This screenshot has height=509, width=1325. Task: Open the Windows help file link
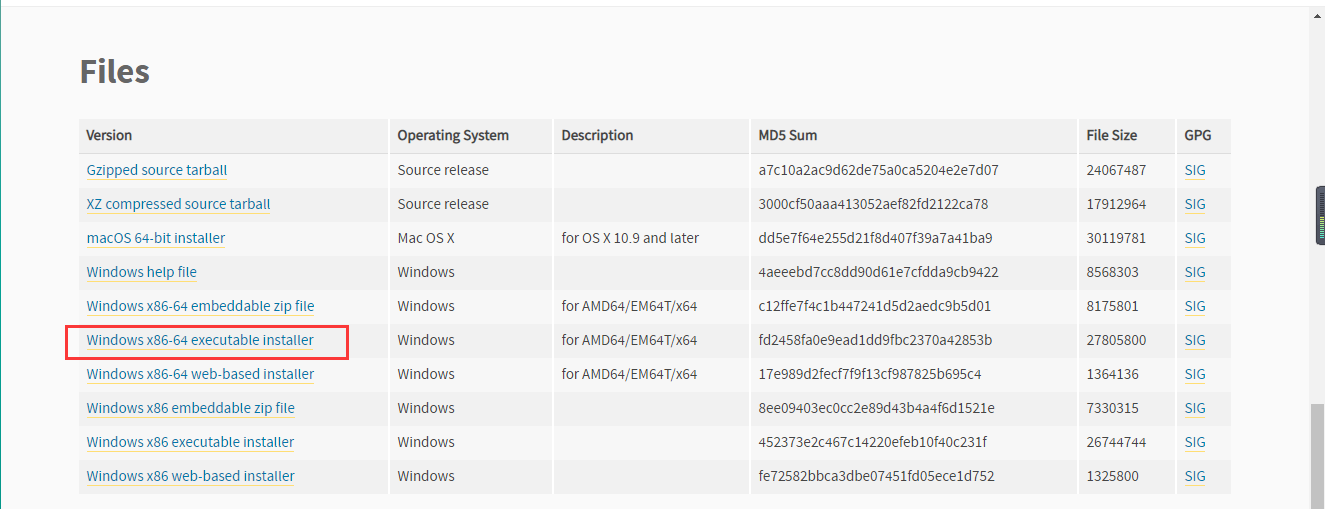click(x=142, y=272)
